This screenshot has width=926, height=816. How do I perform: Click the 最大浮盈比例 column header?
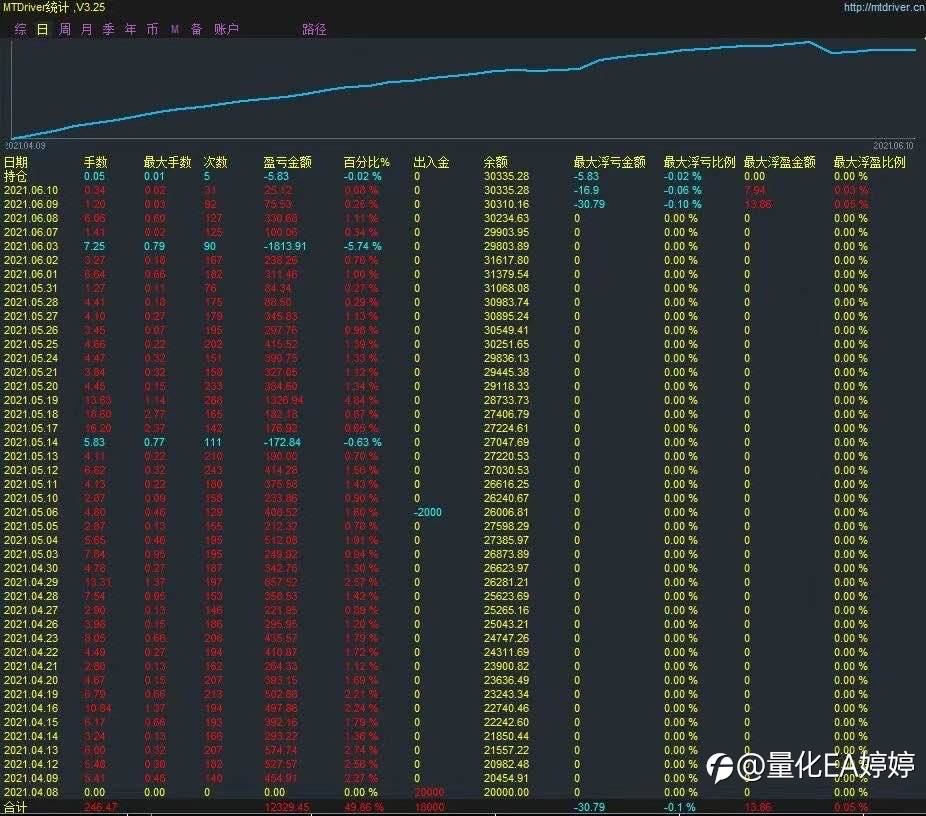tap(869, 162)
